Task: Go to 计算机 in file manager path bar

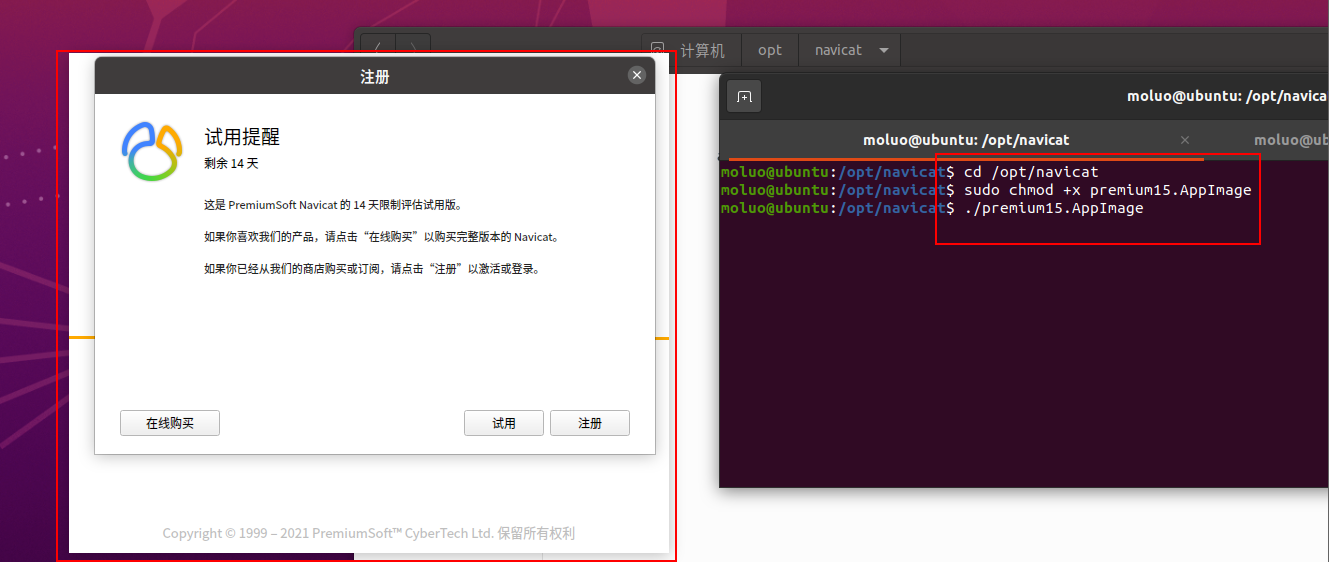Action: pos(702,50)
